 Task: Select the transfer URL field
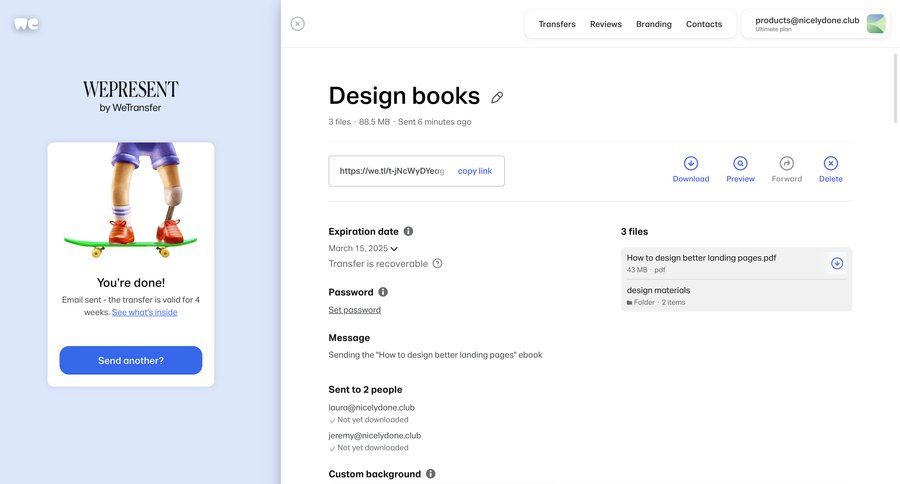(x=392, y=171)
